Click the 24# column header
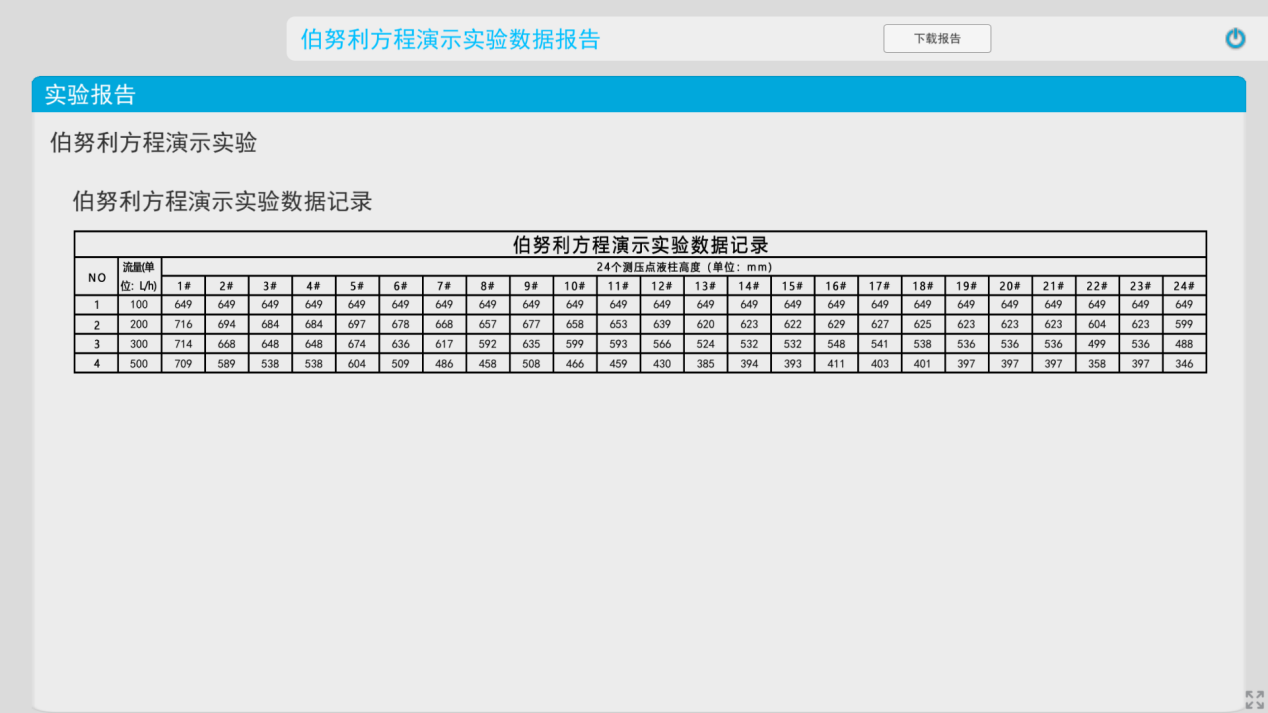The height and width of the screenshot is (713, 1268). (x=1184, y=286)
